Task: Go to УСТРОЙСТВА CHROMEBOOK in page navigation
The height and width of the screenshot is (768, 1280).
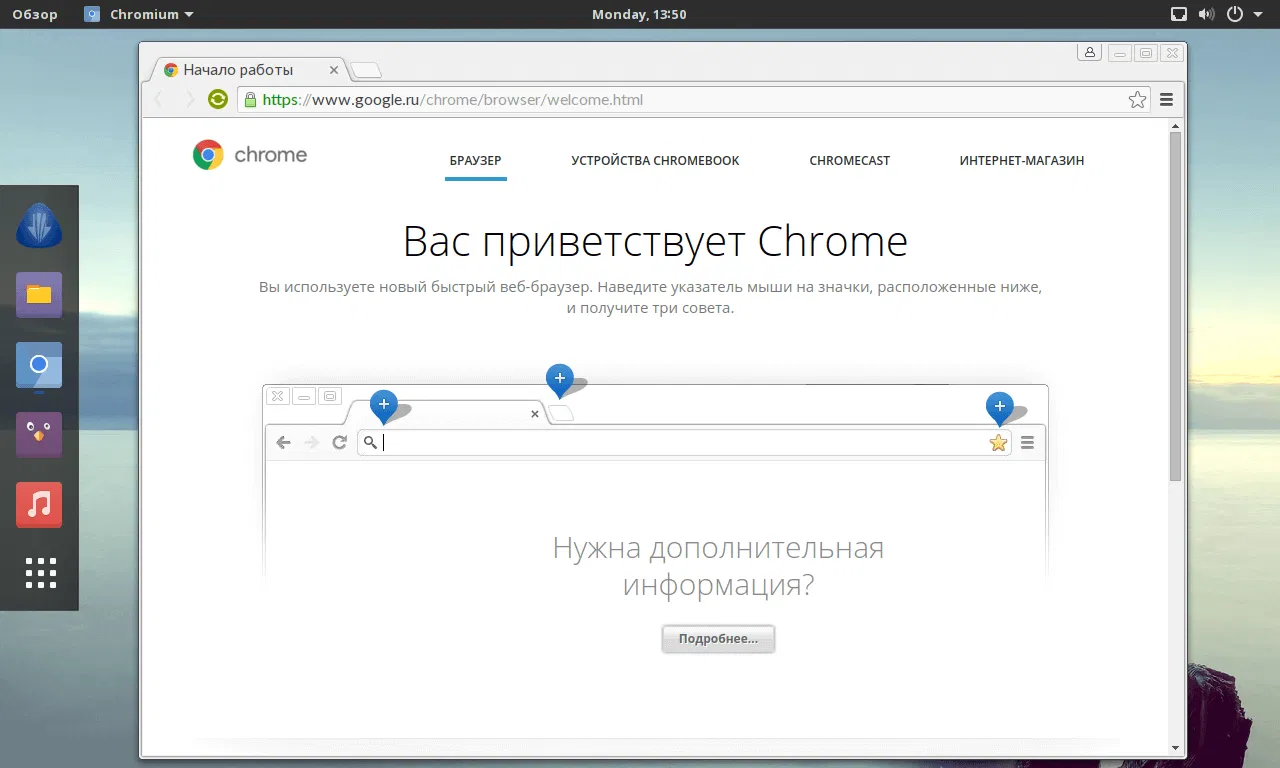Action: pos(655,160)
